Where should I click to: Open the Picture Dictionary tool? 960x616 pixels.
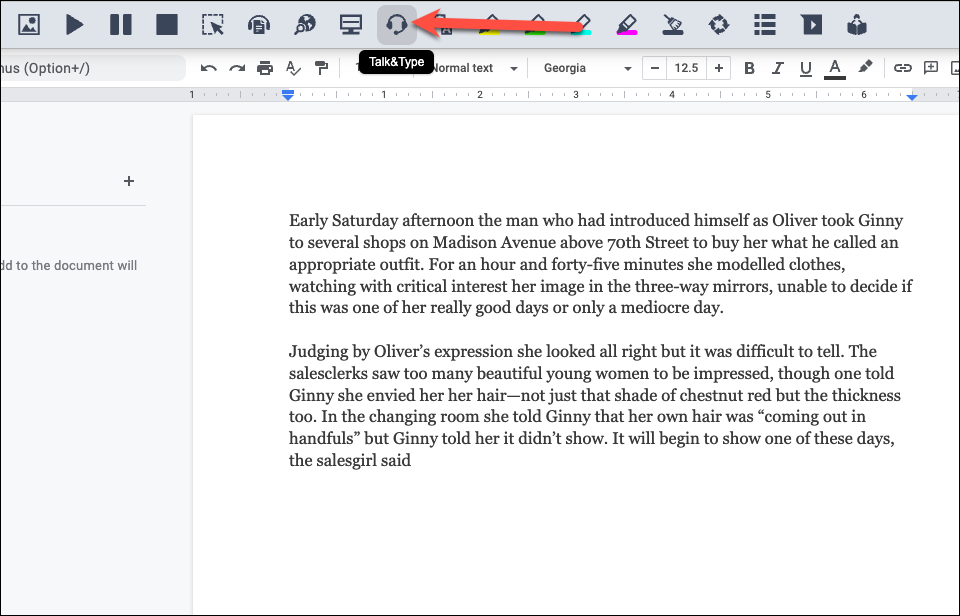click(x=29, y=25)
